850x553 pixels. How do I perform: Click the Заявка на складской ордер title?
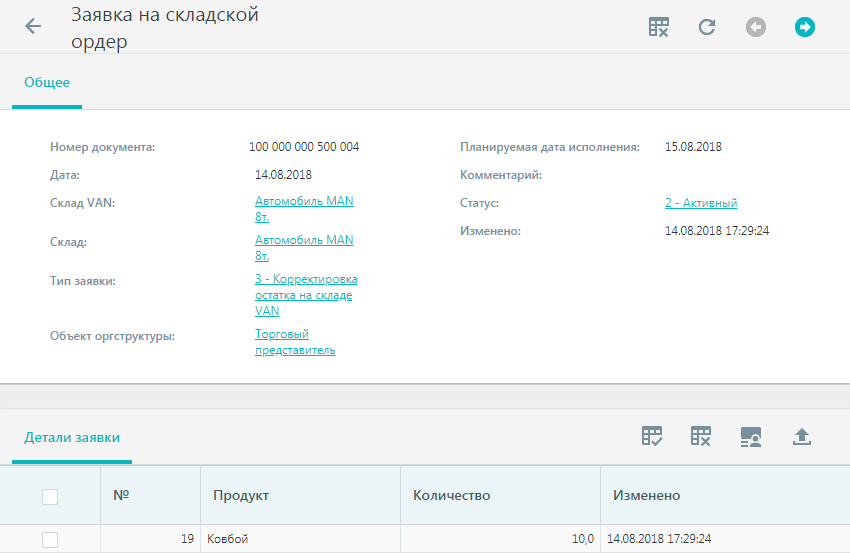[165, 28]
